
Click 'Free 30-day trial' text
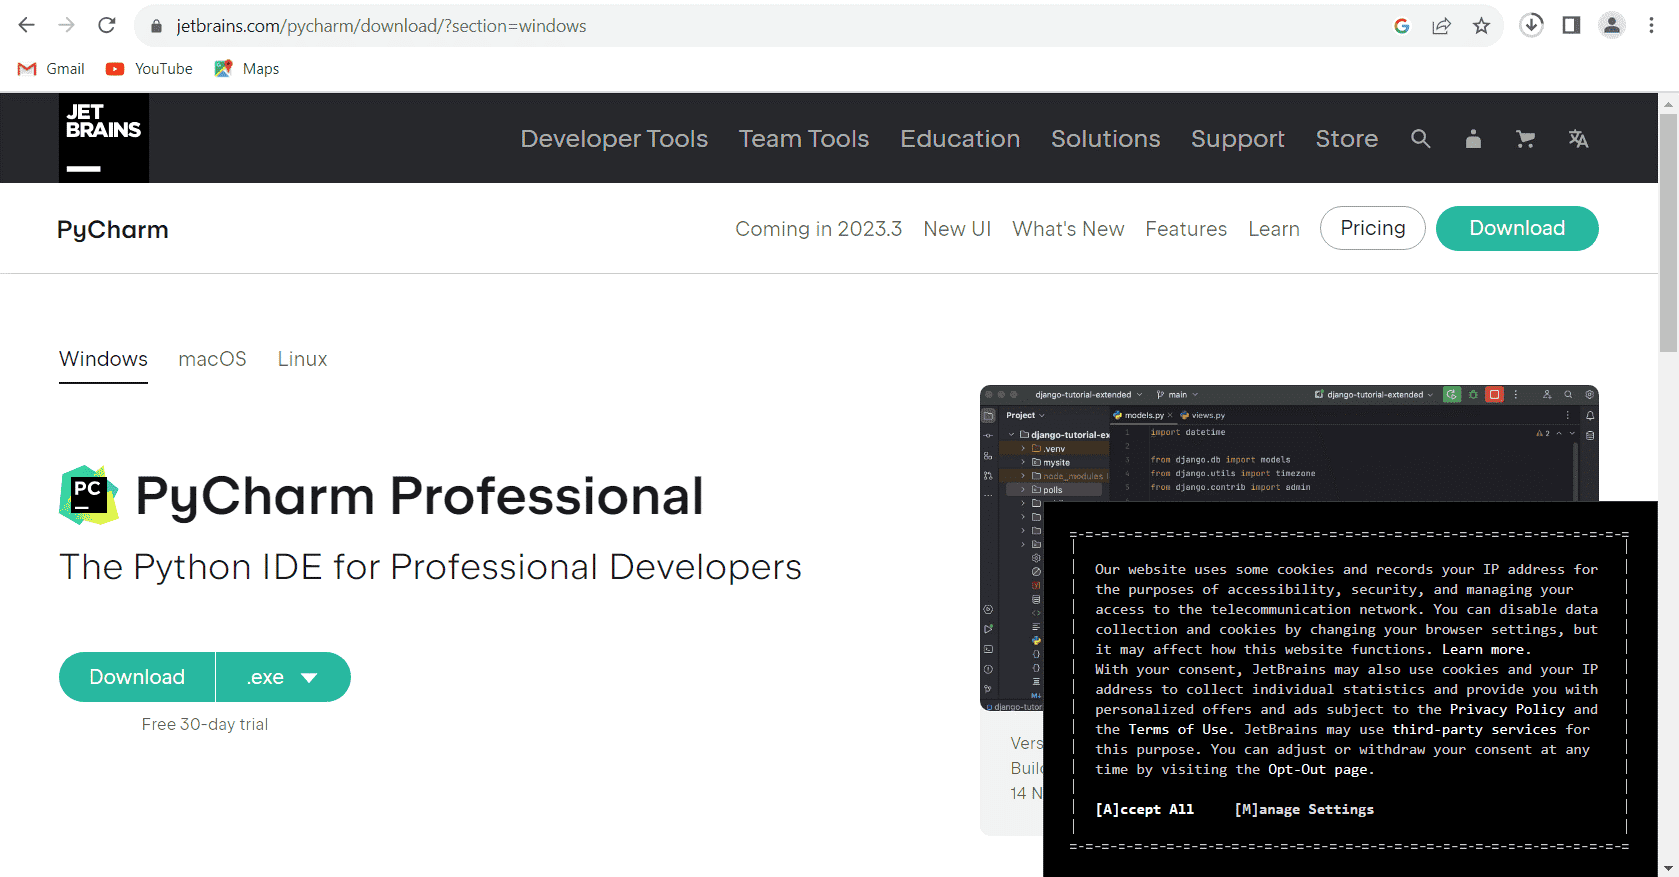point(205,724)
